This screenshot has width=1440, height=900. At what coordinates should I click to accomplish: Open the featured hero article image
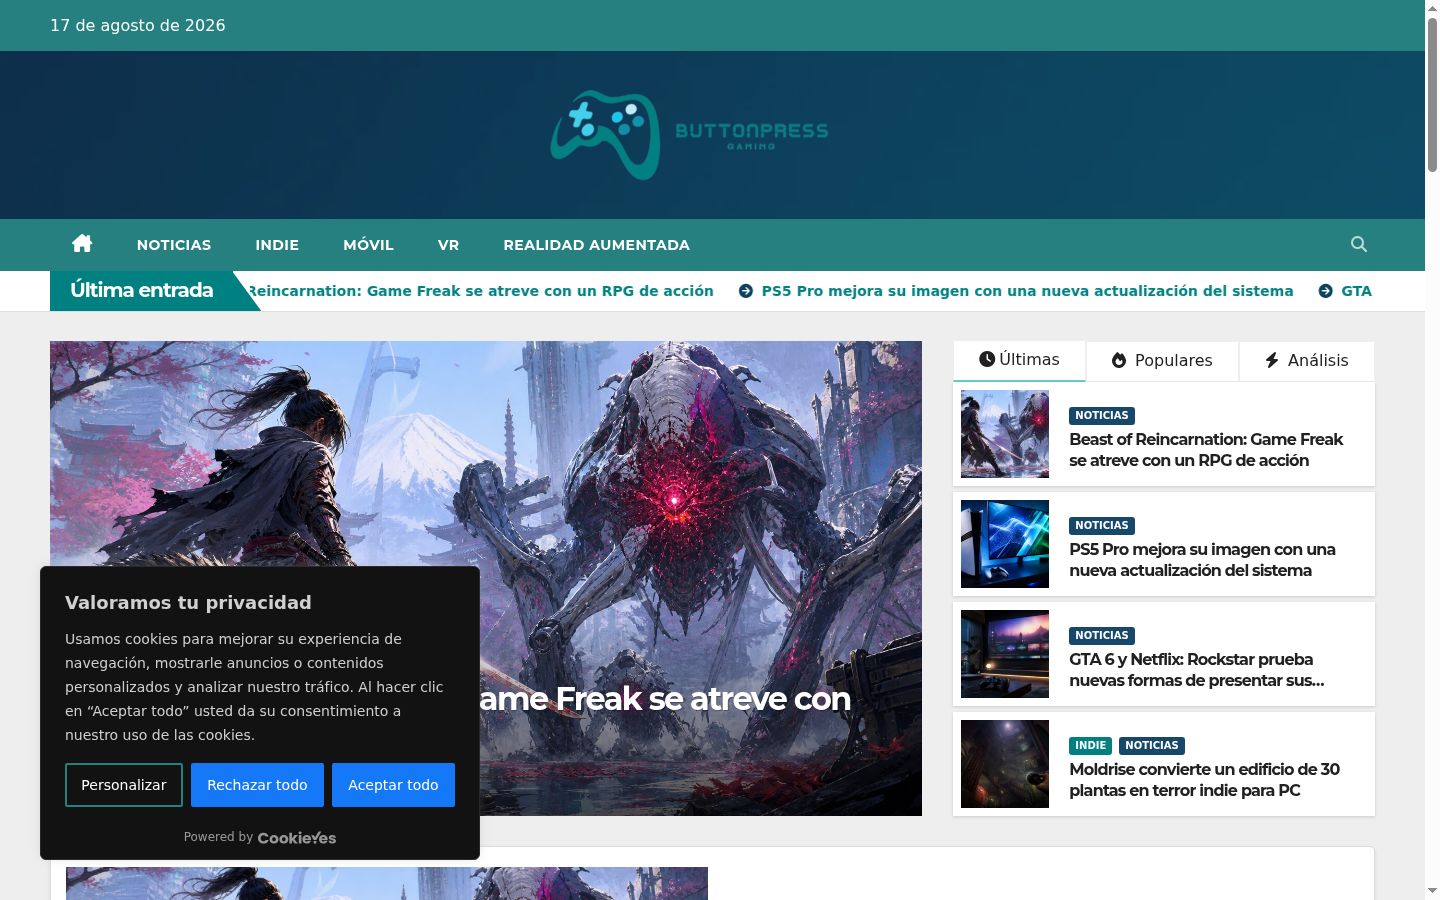[486, 578]
